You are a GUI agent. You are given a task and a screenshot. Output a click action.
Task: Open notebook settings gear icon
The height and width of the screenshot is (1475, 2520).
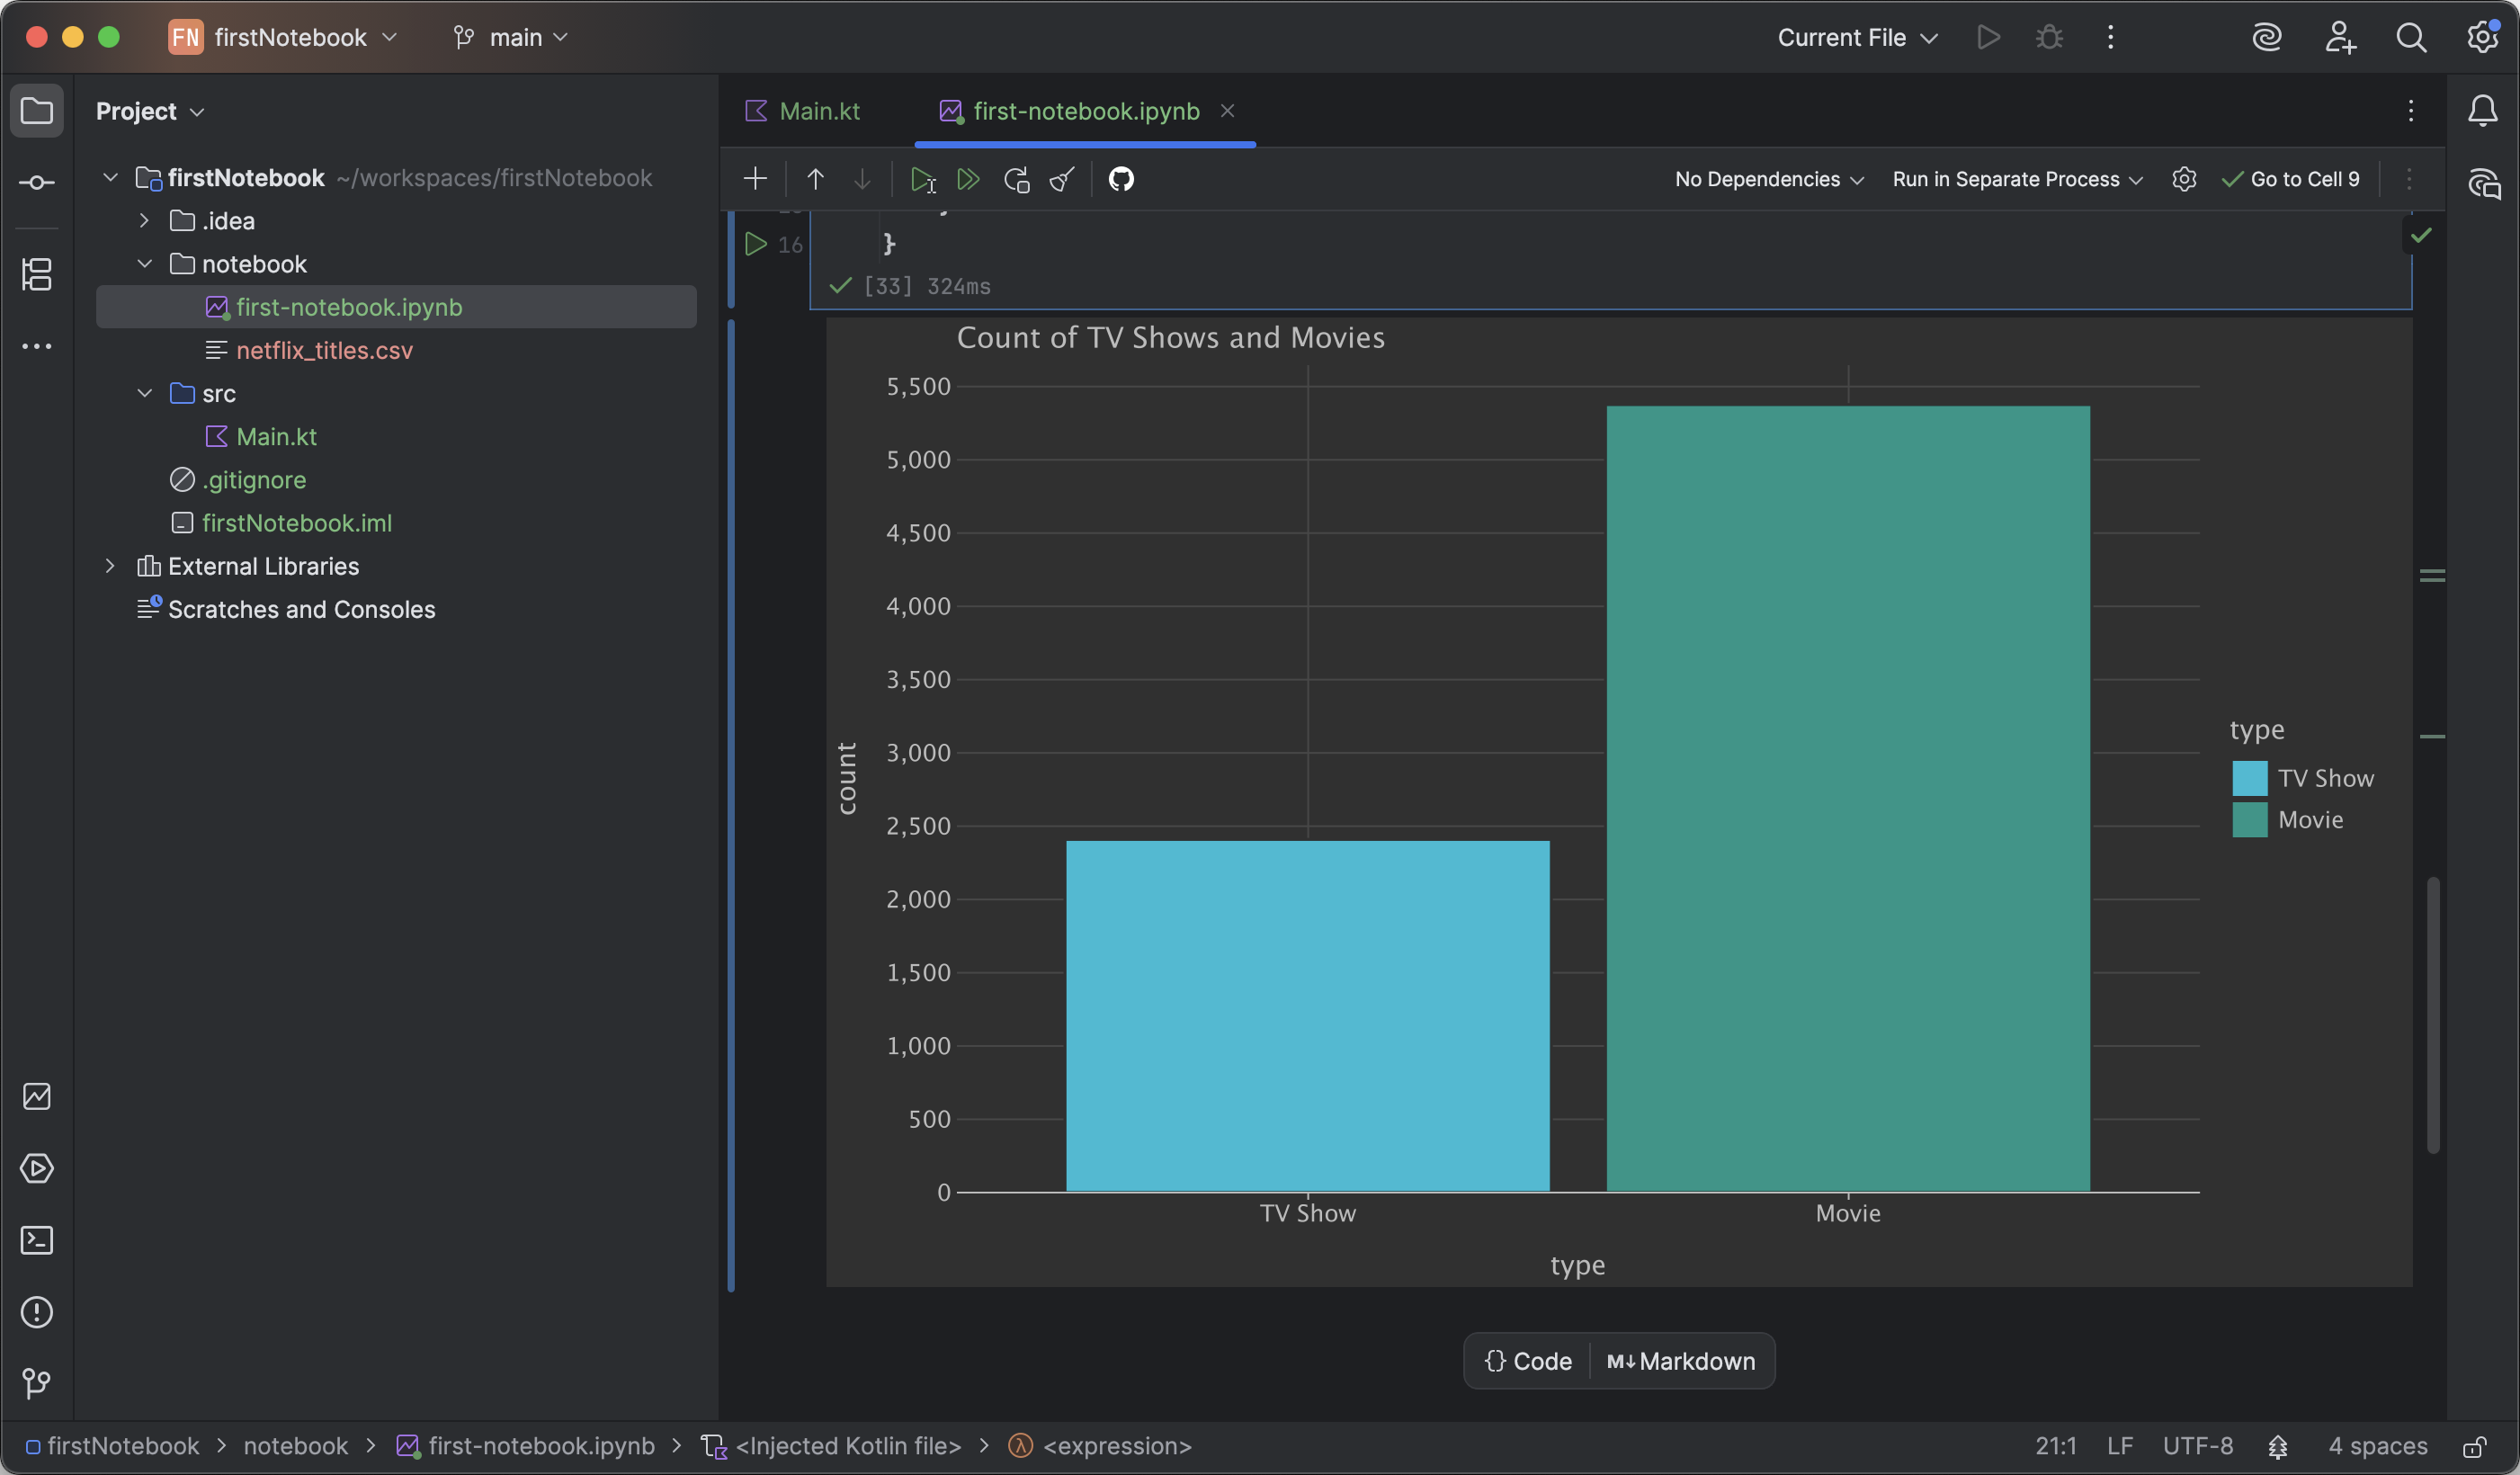pyautogui.click(x=2184, y=179)
